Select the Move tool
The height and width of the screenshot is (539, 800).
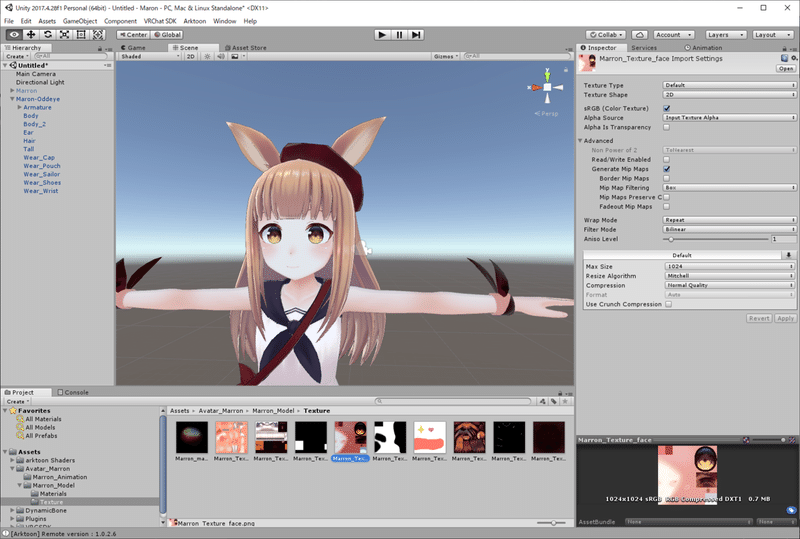pyautogui.click(x=31, y=35)
